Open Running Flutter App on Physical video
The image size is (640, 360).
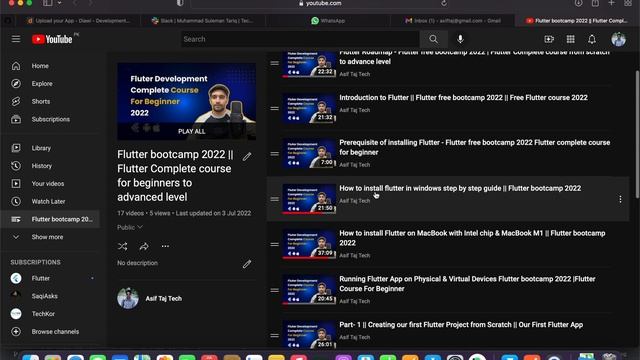(467, 284)
